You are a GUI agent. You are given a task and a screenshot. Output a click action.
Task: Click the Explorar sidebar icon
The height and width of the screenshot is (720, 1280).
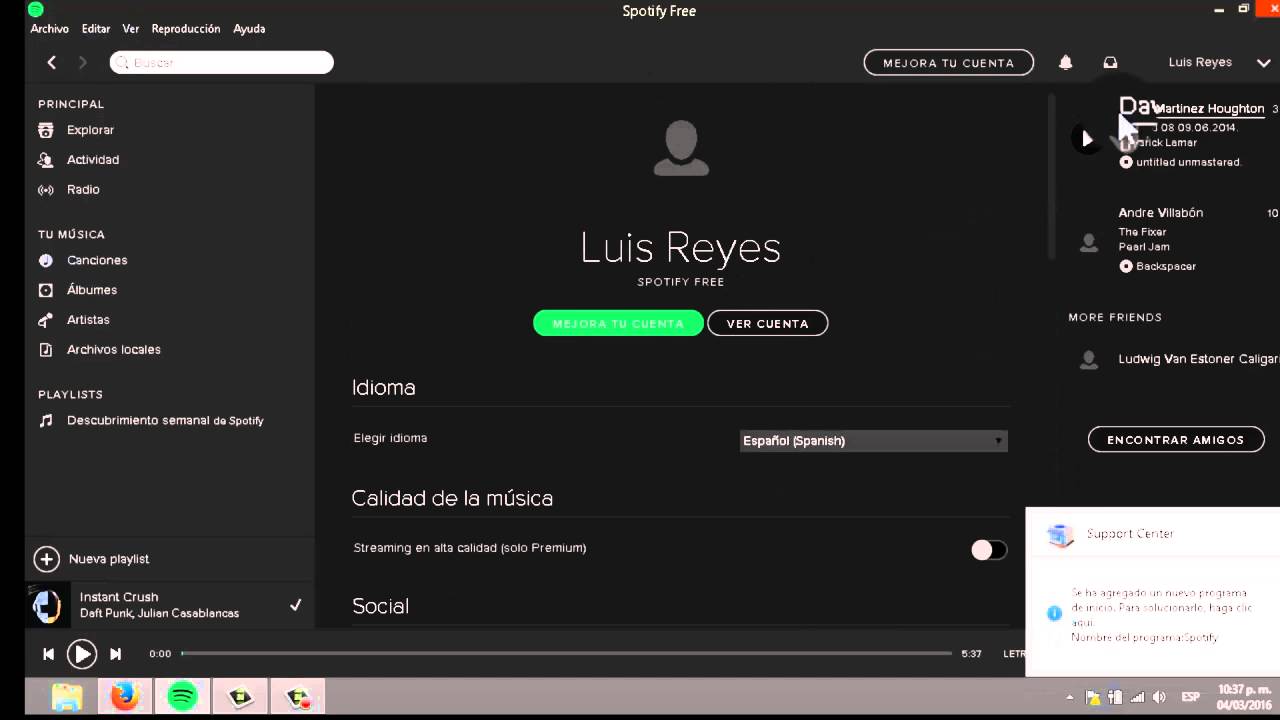[45, 130]
